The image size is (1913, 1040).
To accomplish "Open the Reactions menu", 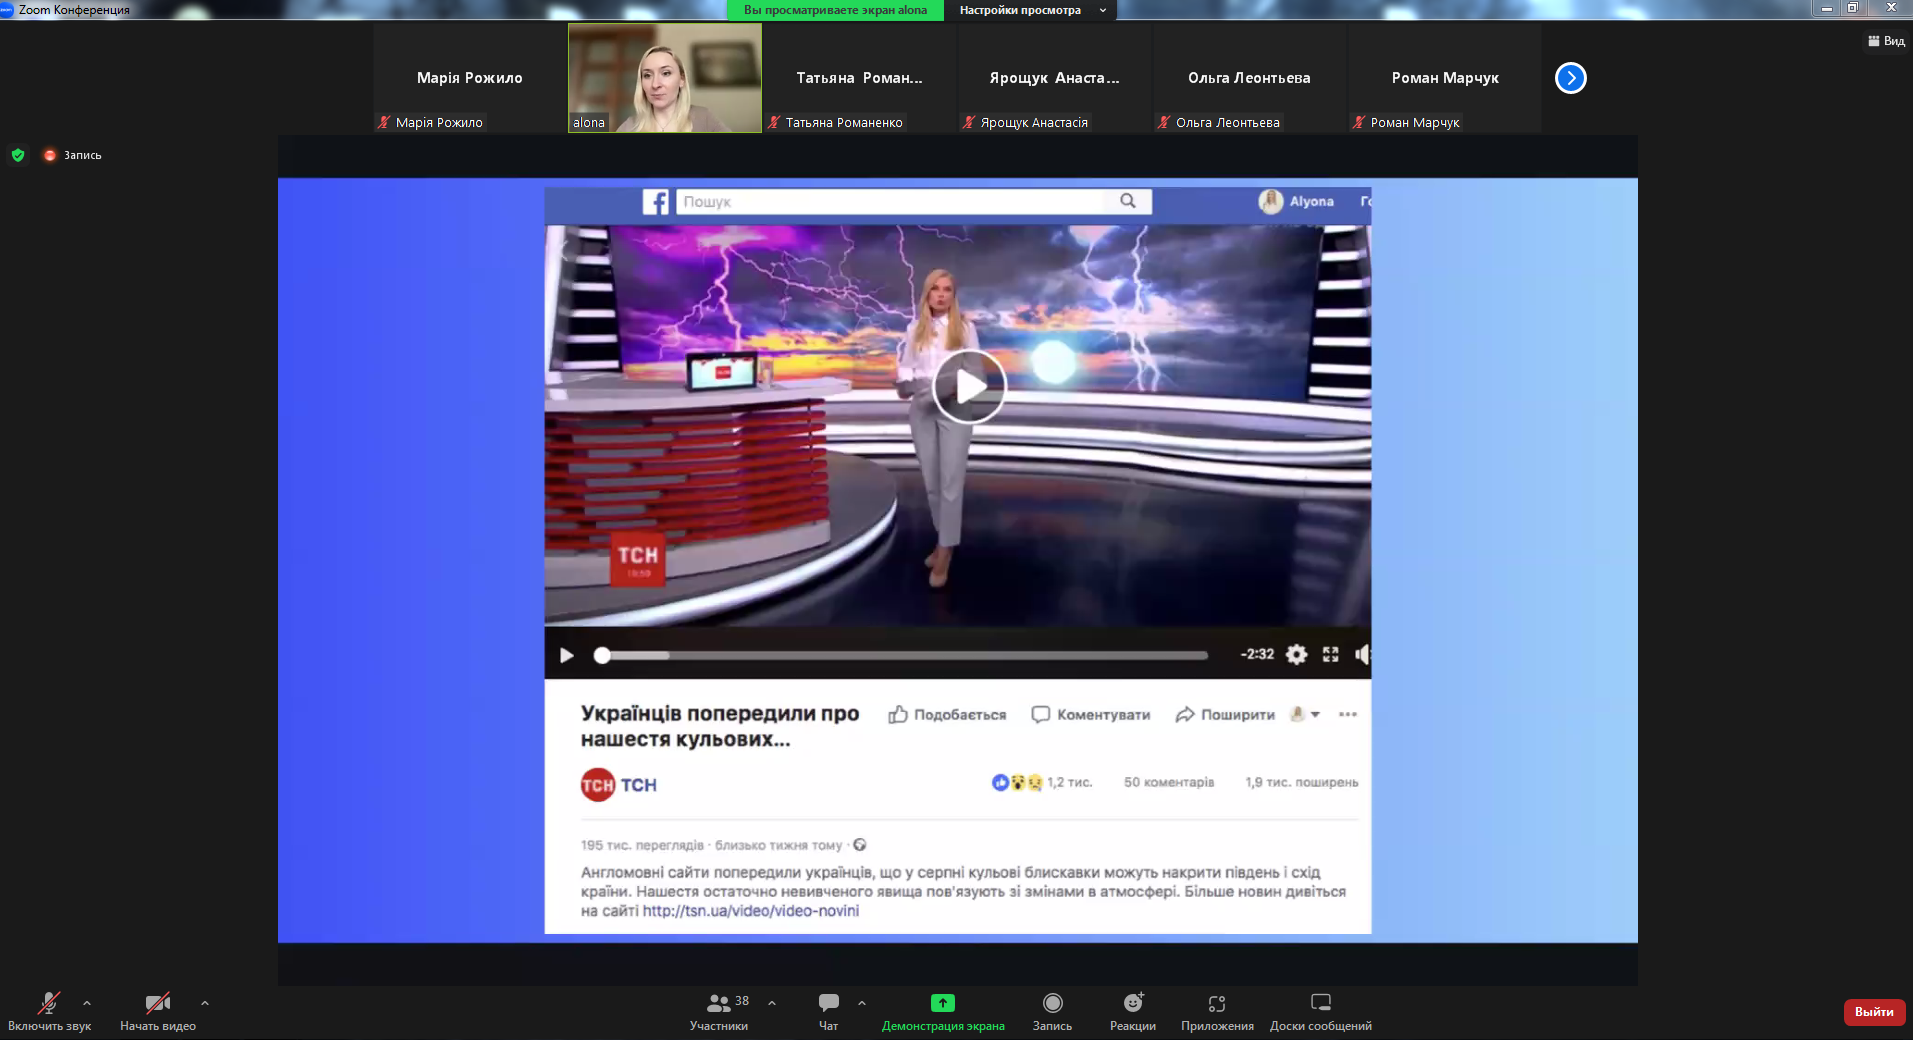I will 1132,1003.
